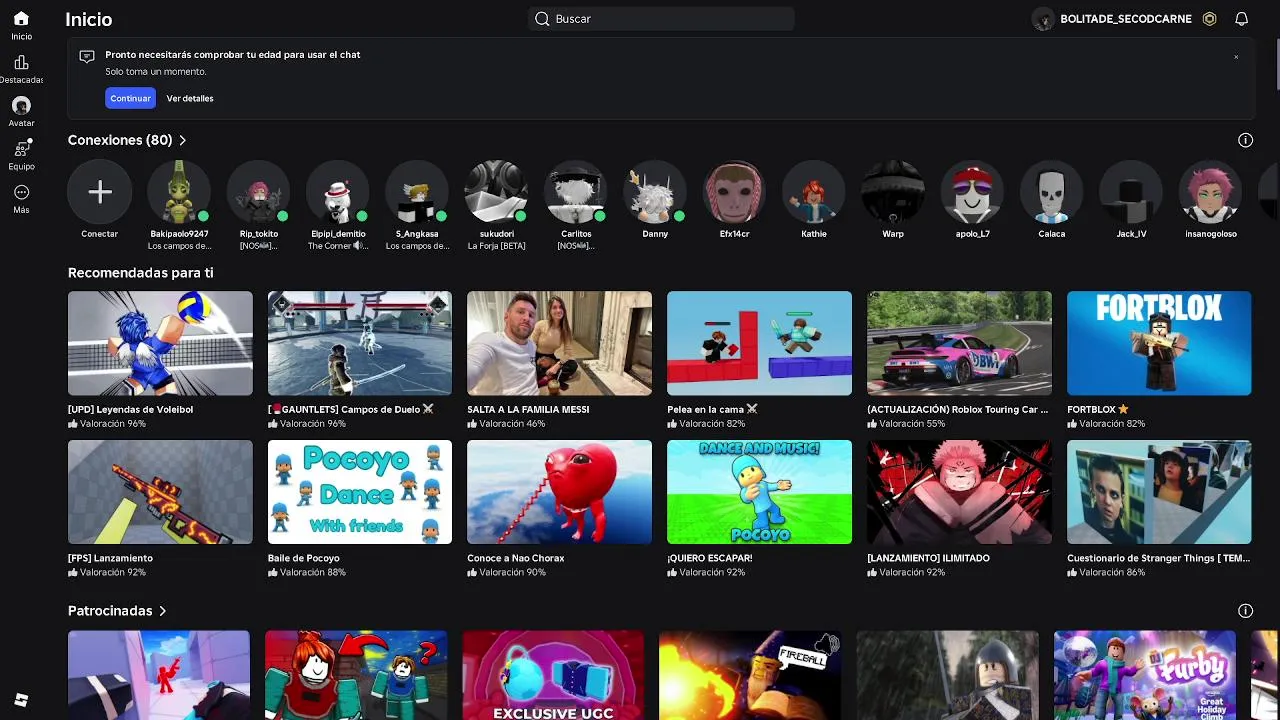Open Roblox Touring Car thumbnail
Viewport: 1280px width, 720px height.
point(959,343)
